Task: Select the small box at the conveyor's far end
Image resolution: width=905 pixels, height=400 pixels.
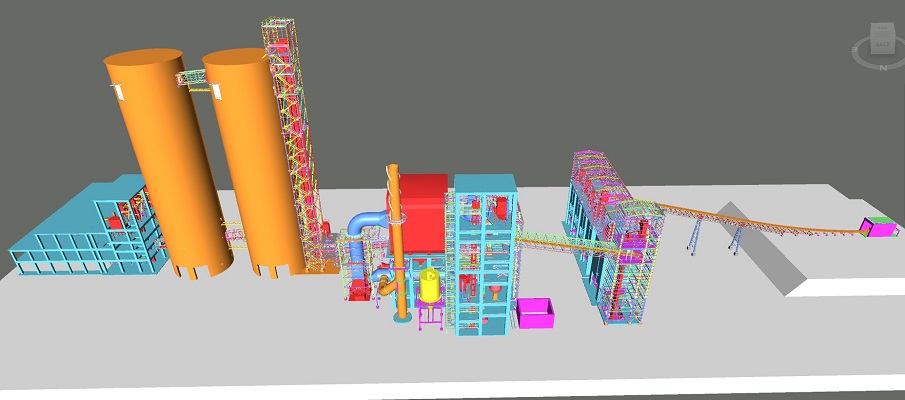Action: pos(877,227)
